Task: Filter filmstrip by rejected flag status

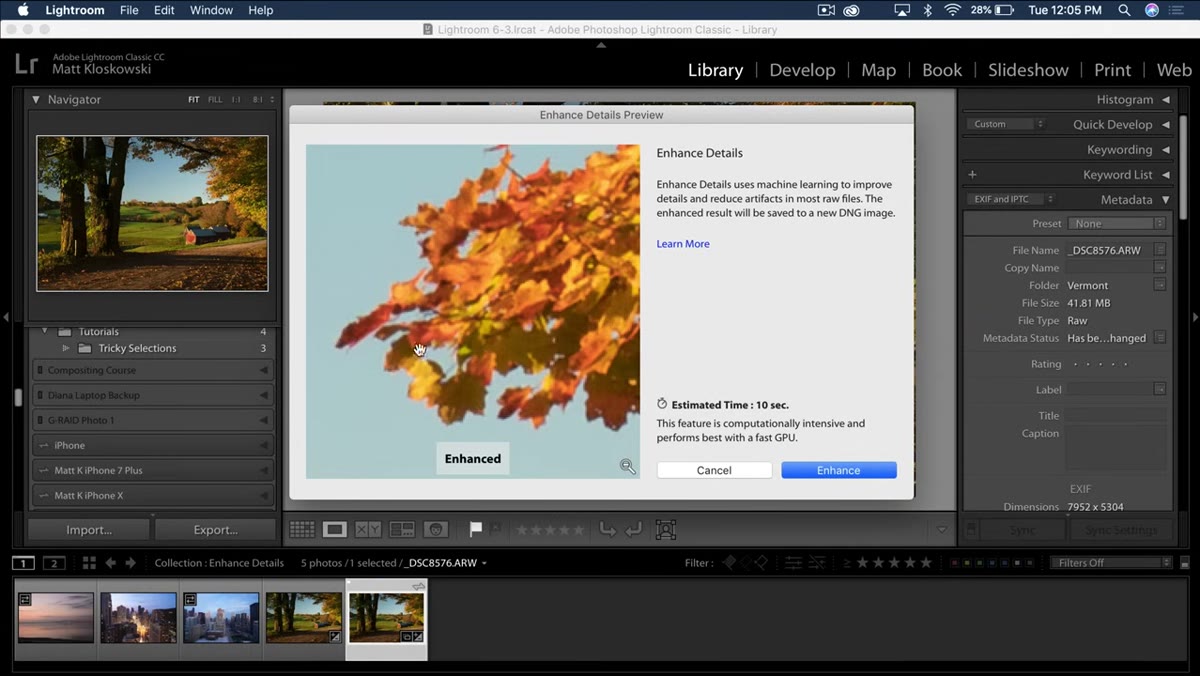Action: point(761,563)
